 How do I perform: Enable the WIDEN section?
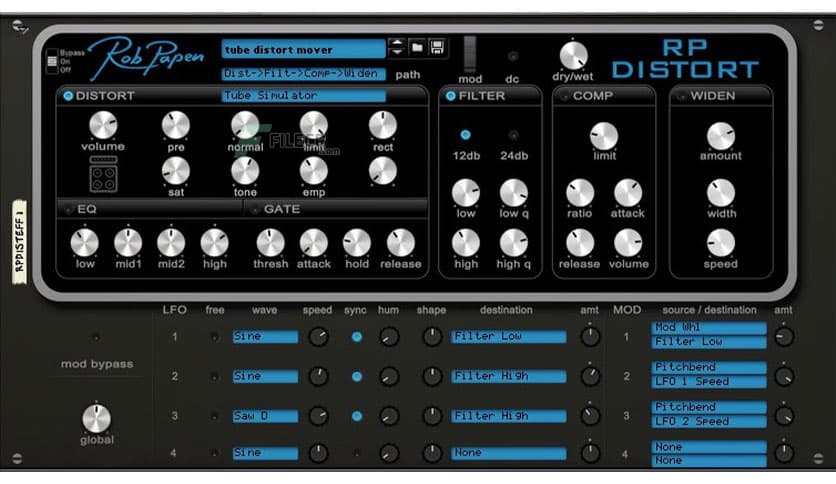pyautogui.click(x=681, y=96)
